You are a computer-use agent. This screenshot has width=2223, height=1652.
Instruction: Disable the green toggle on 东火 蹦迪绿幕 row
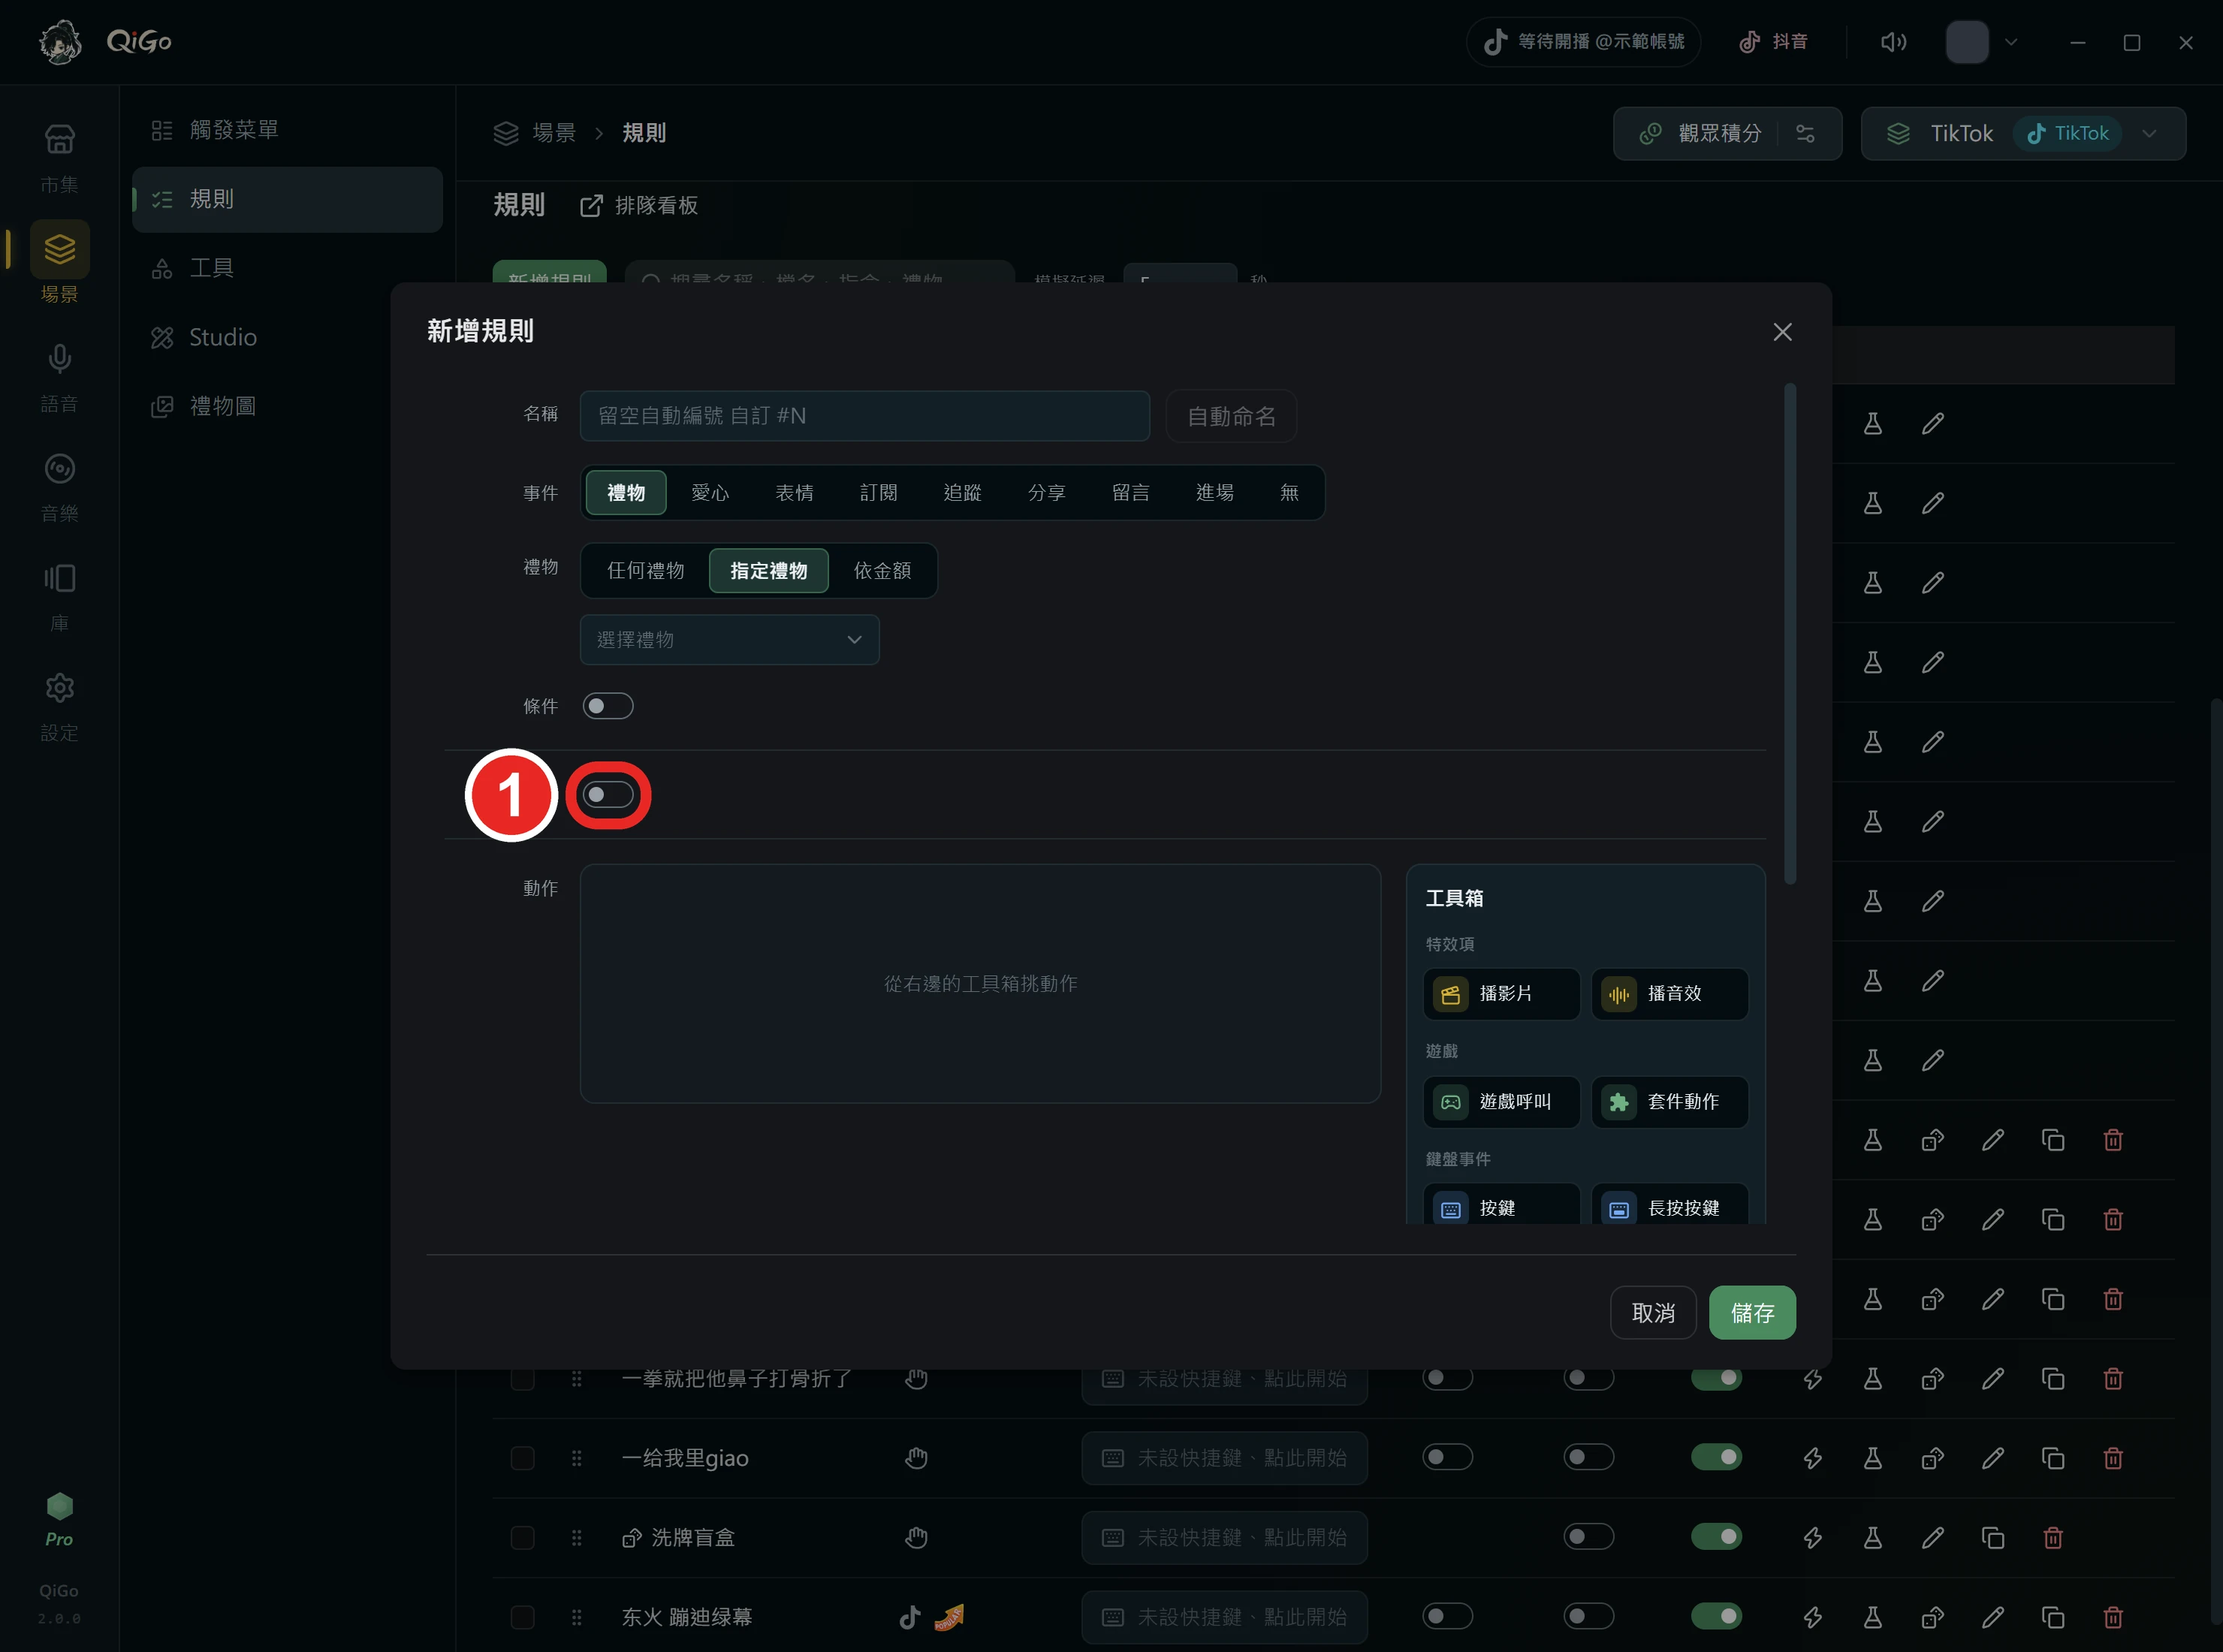1716,1616
